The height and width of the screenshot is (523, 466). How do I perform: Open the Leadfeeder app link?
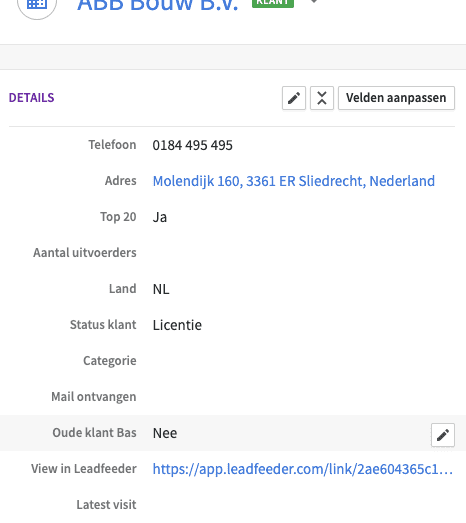tap(303, 469)
